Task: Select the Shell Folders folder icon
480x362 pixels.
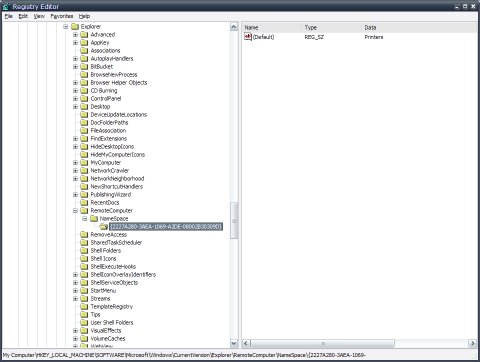Action: pos(84,251)
